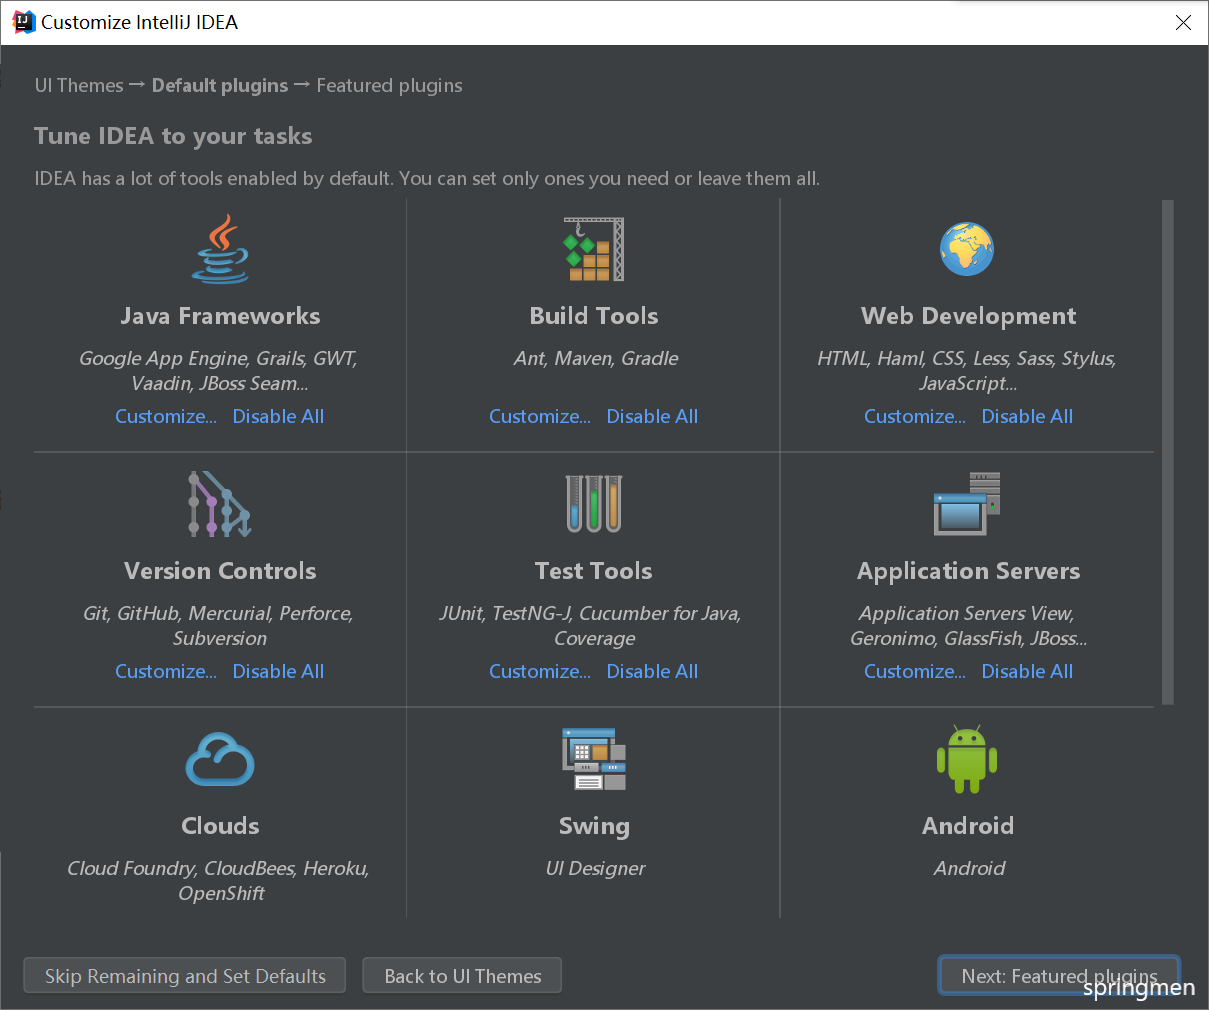Click the IntelliJ IDEA logo in title bar
Screen dimensions: 1209x1010
coord(23,22)
